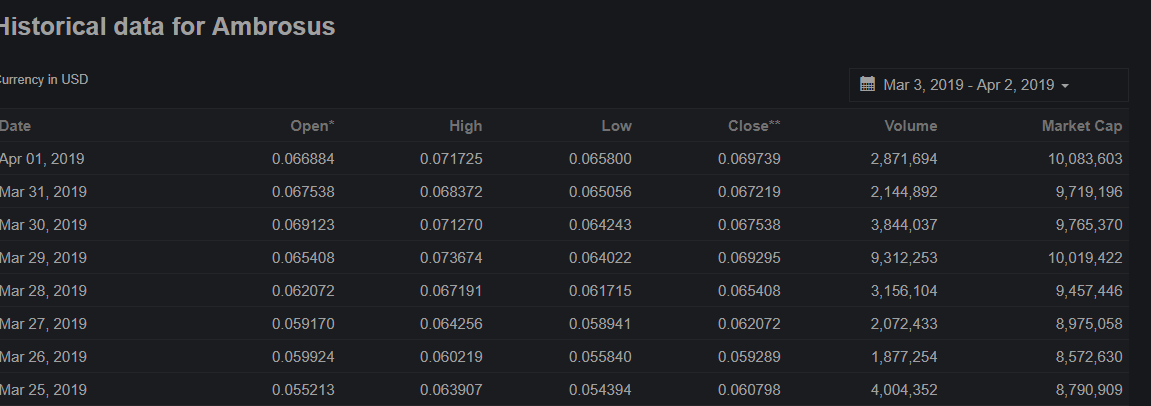This screenshot has height=406, width=1151.
Task: Select the Apr 01, 2019 date cell
Action: click(x=42, y=159)
